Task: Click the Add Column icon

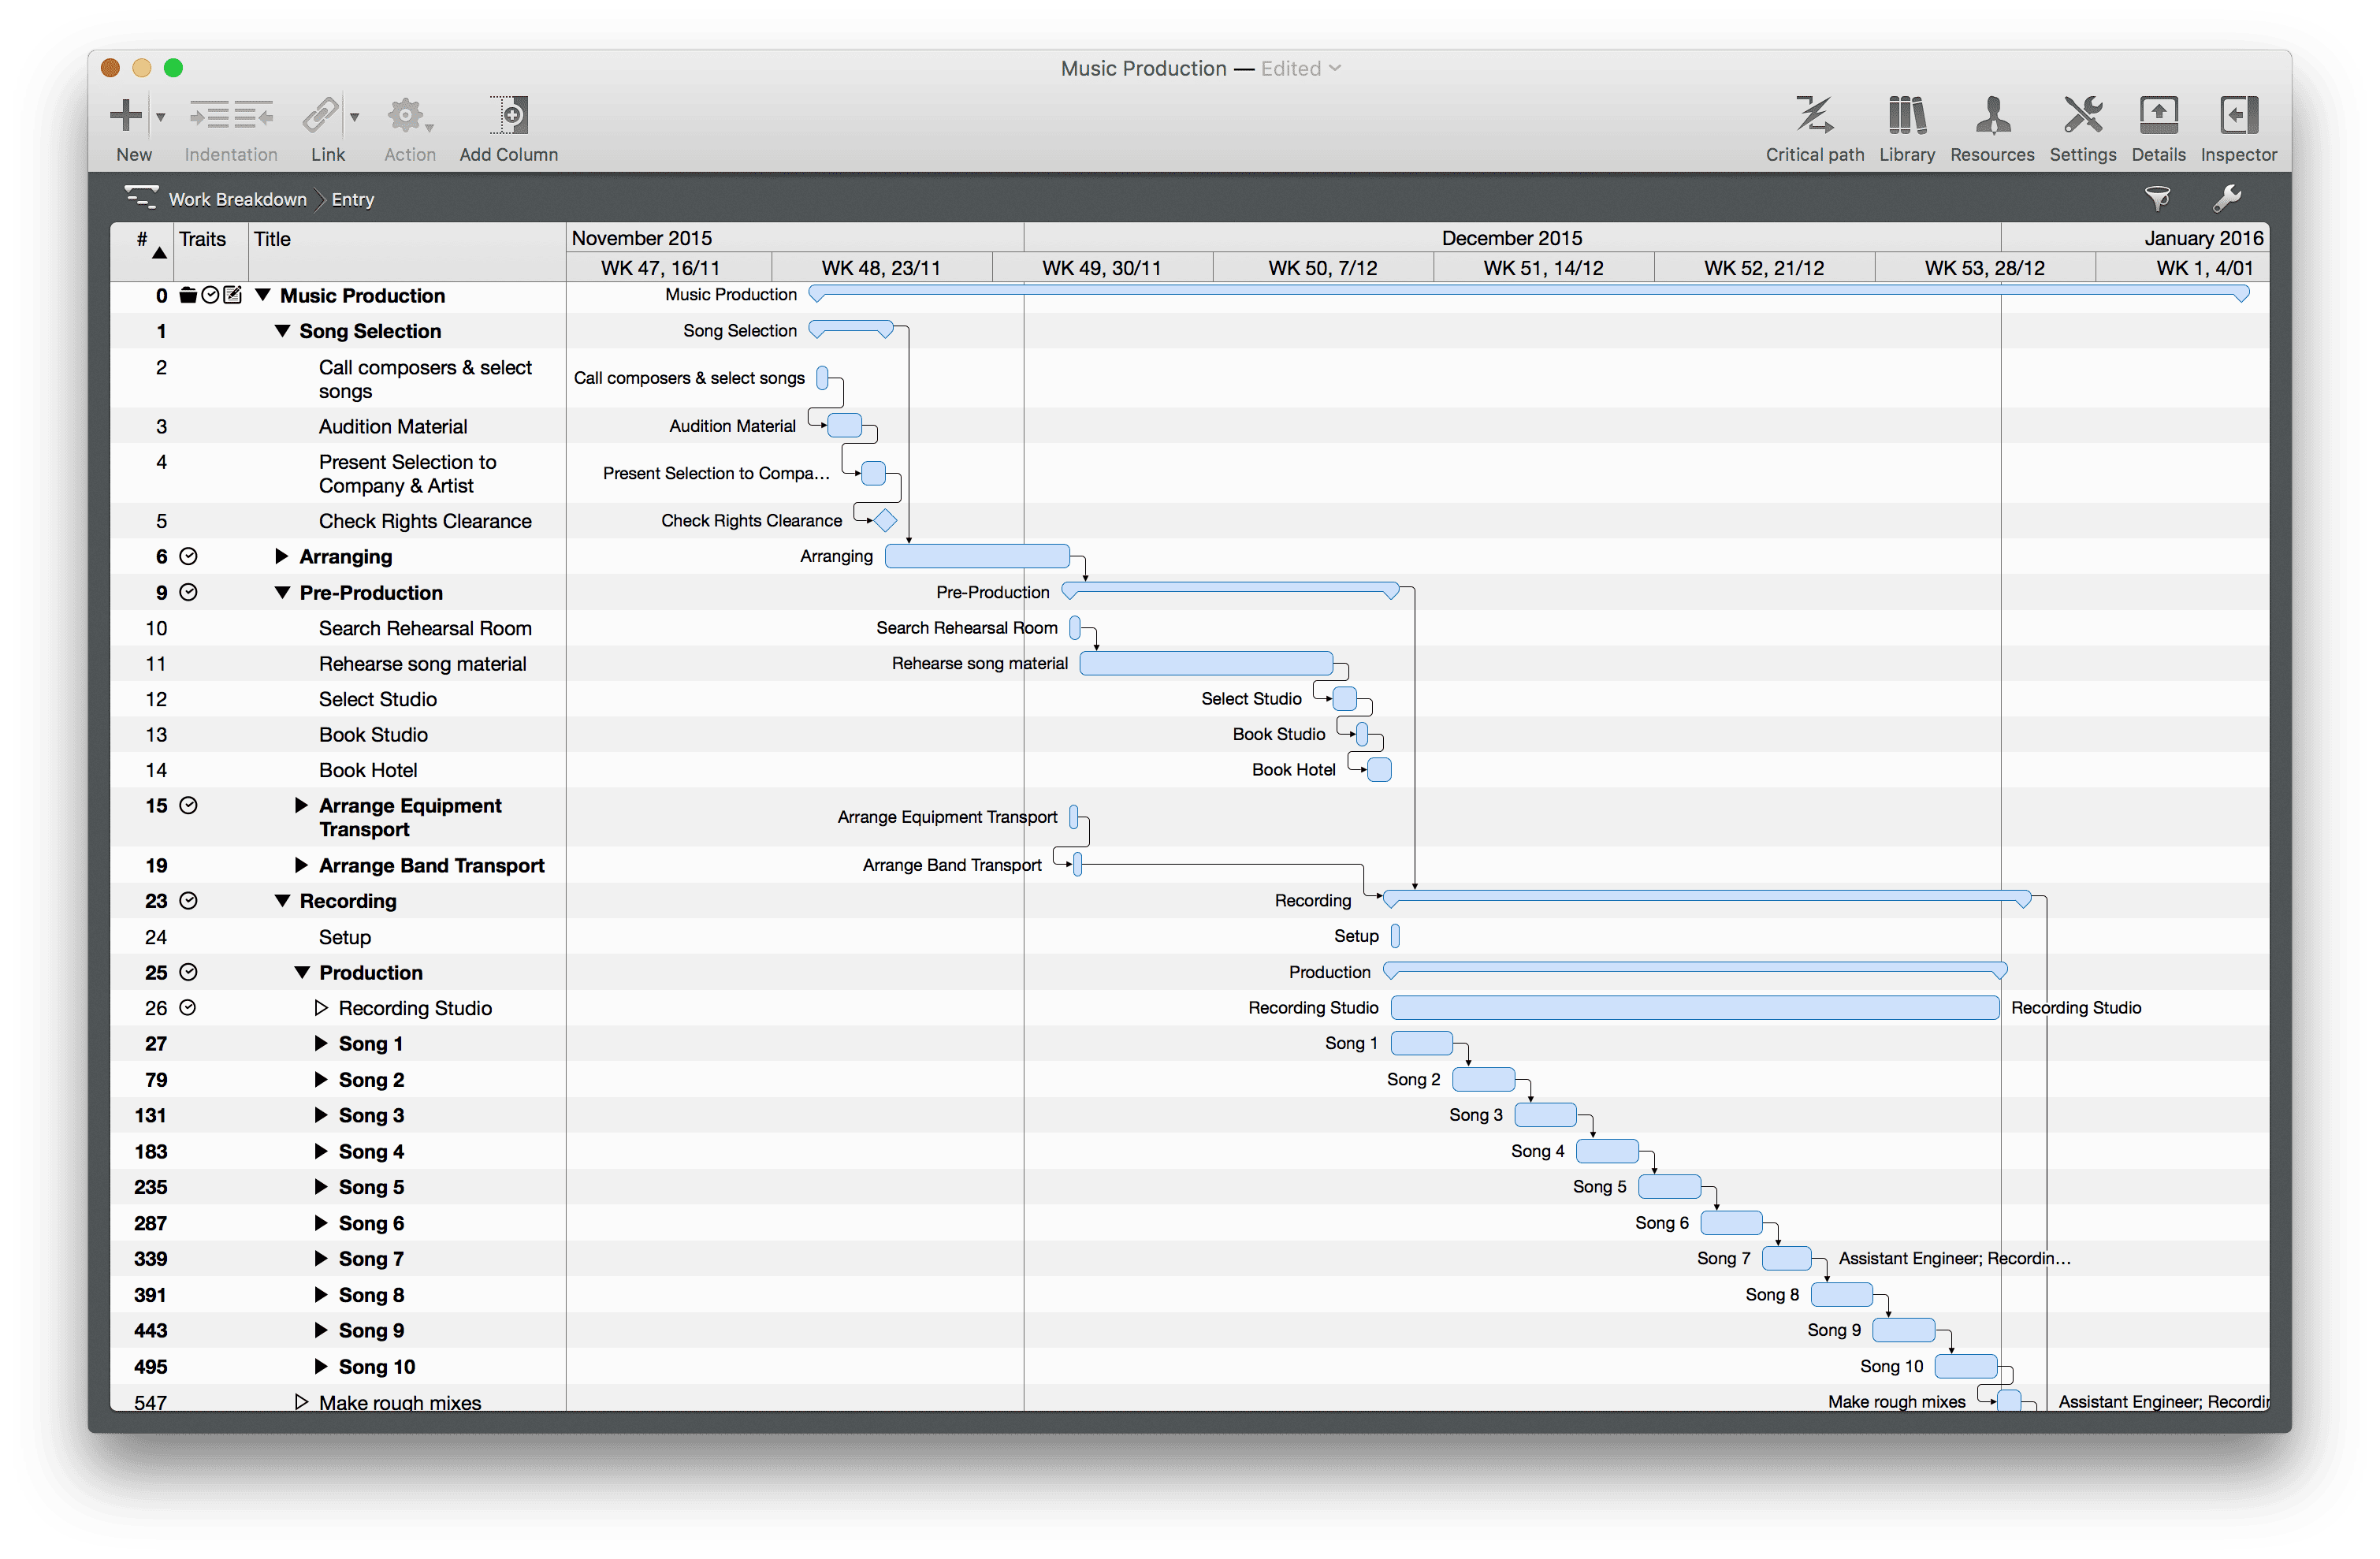Action: (x=509, y=116)
